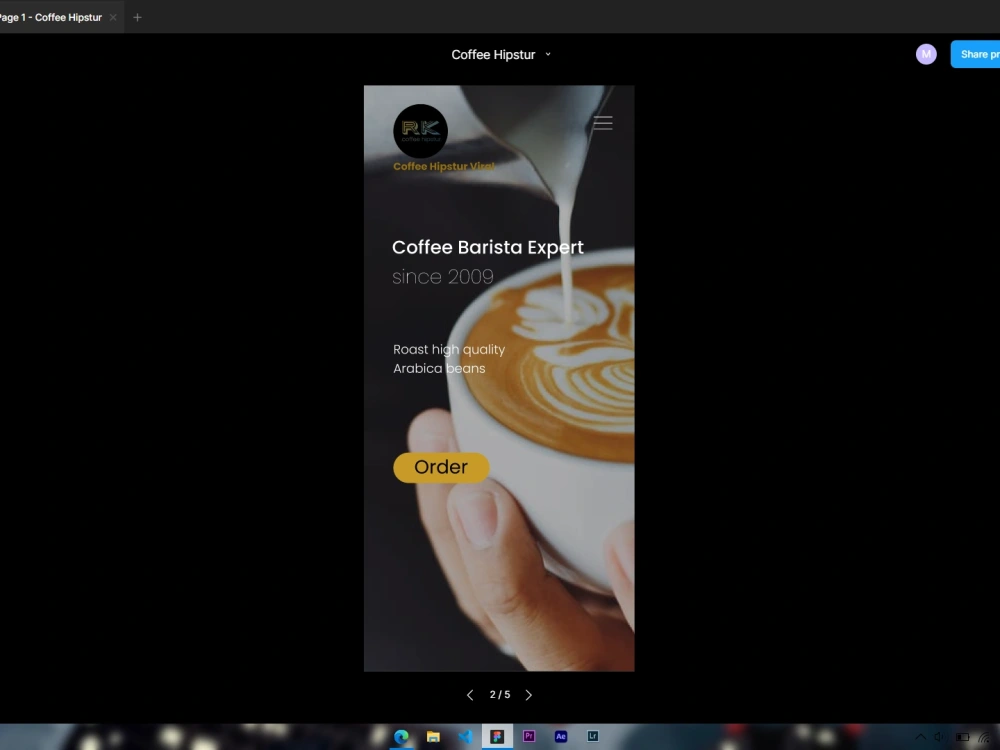Open the Coffee Hipstur title dropdown

pyautogui.click(x=548, y=55)
